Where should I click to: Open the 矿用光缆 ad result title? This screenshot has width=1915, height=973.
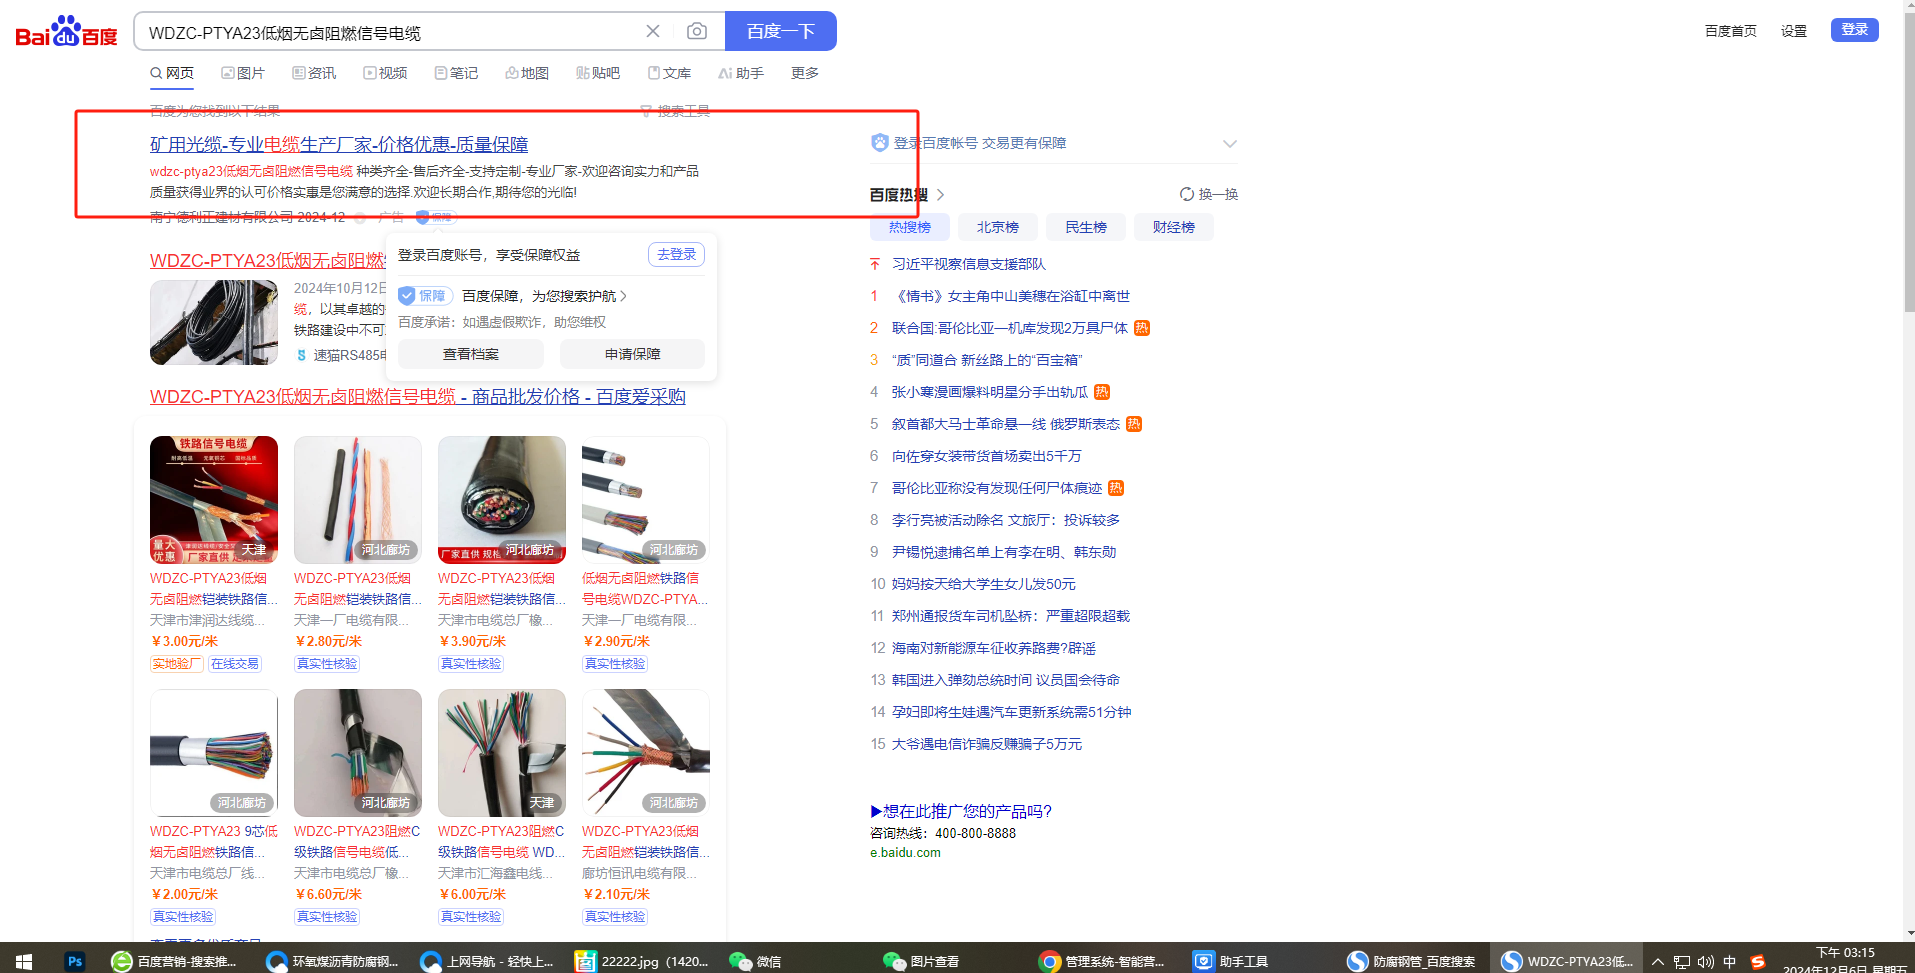(339, 145)
